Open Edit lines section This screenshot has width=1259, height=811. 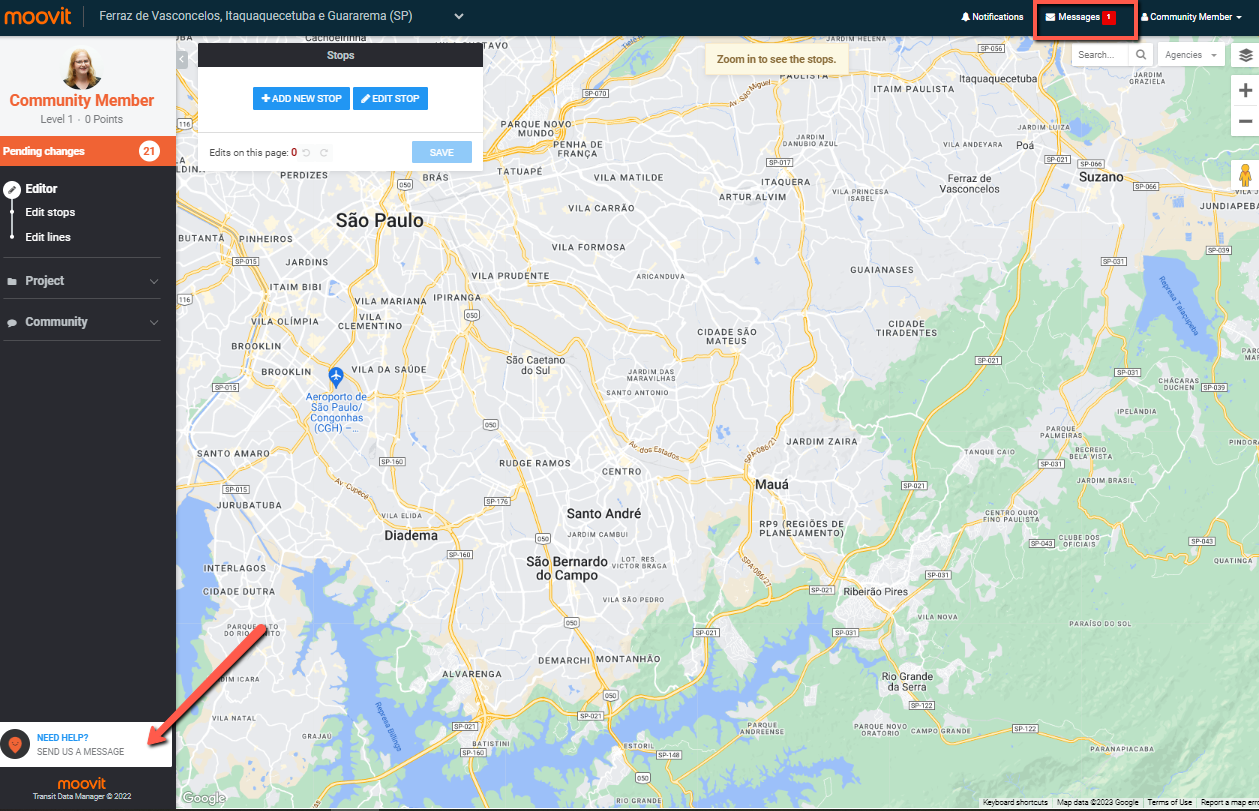coord(48,237)
